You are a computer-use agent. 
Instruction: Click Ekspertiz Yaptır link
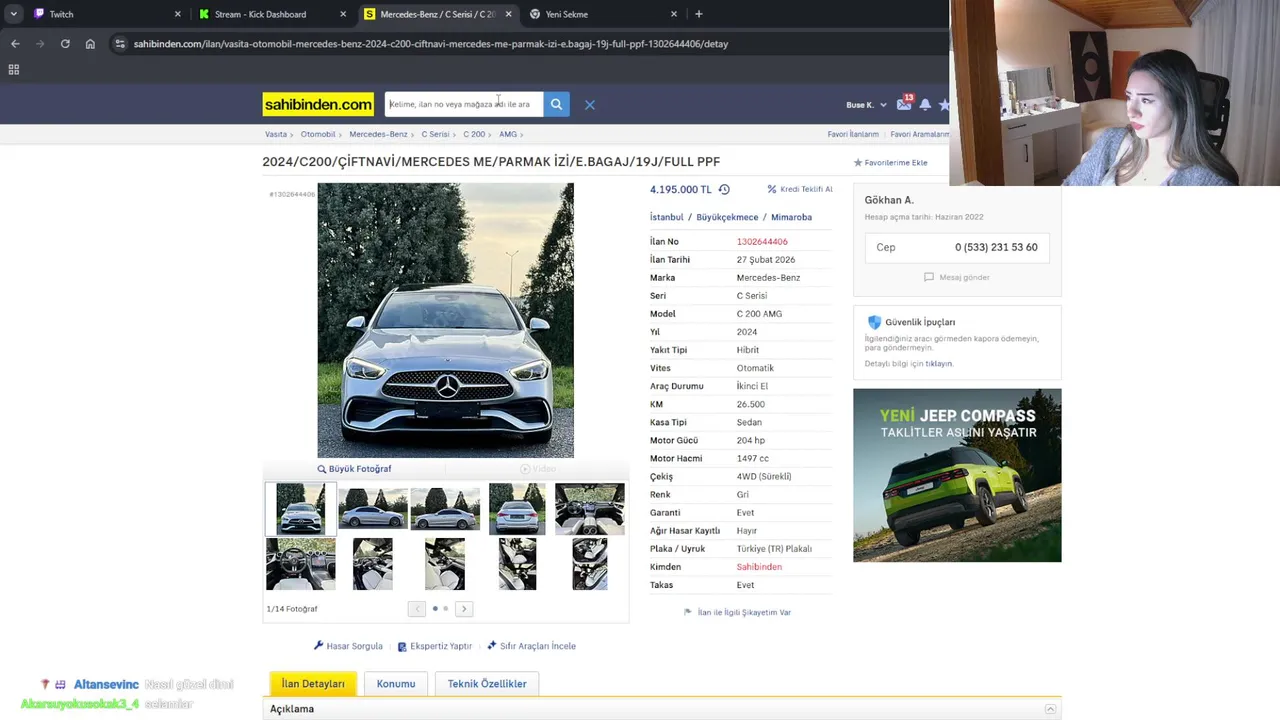point(435,646)
